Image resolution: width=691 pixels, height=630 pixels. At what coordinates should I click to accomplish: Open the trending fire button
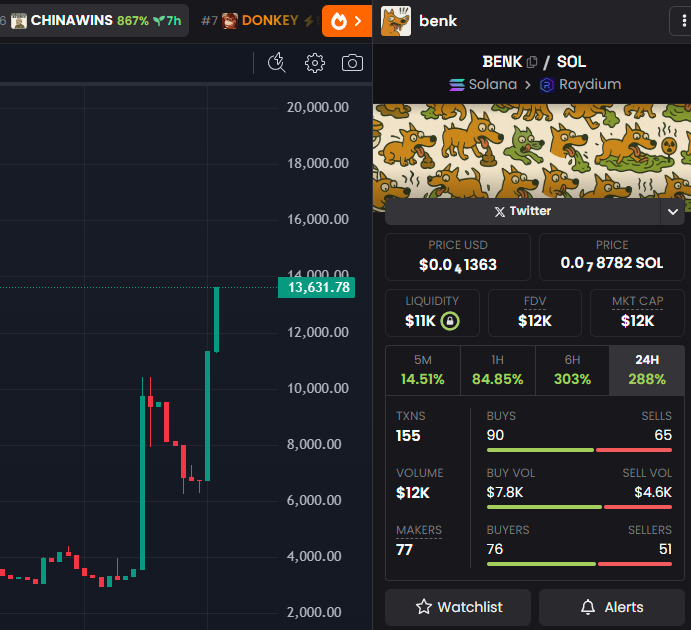click(x=347, y=21)
